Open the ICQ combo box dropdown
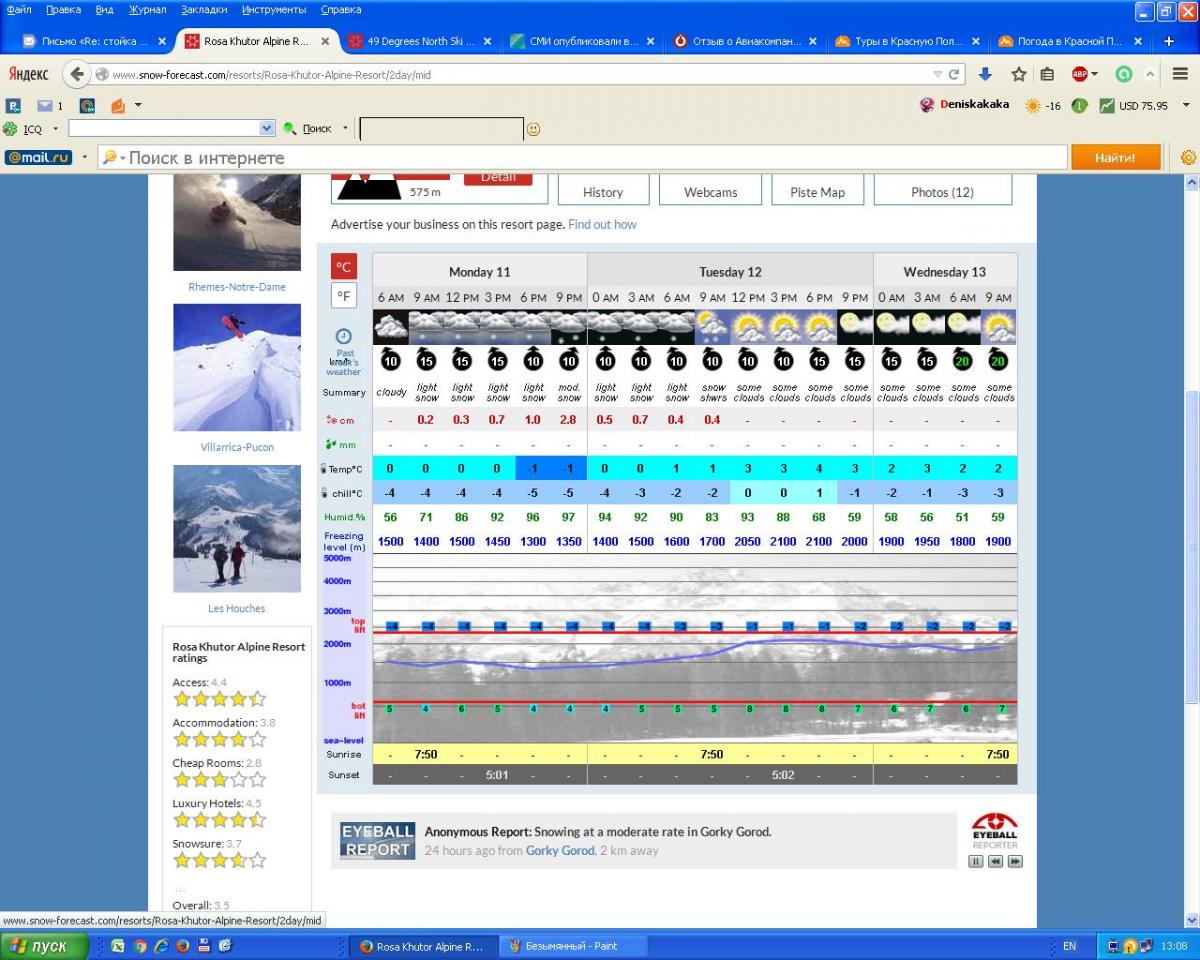Viewport: 1200px width, 960px height. point(267,129)
